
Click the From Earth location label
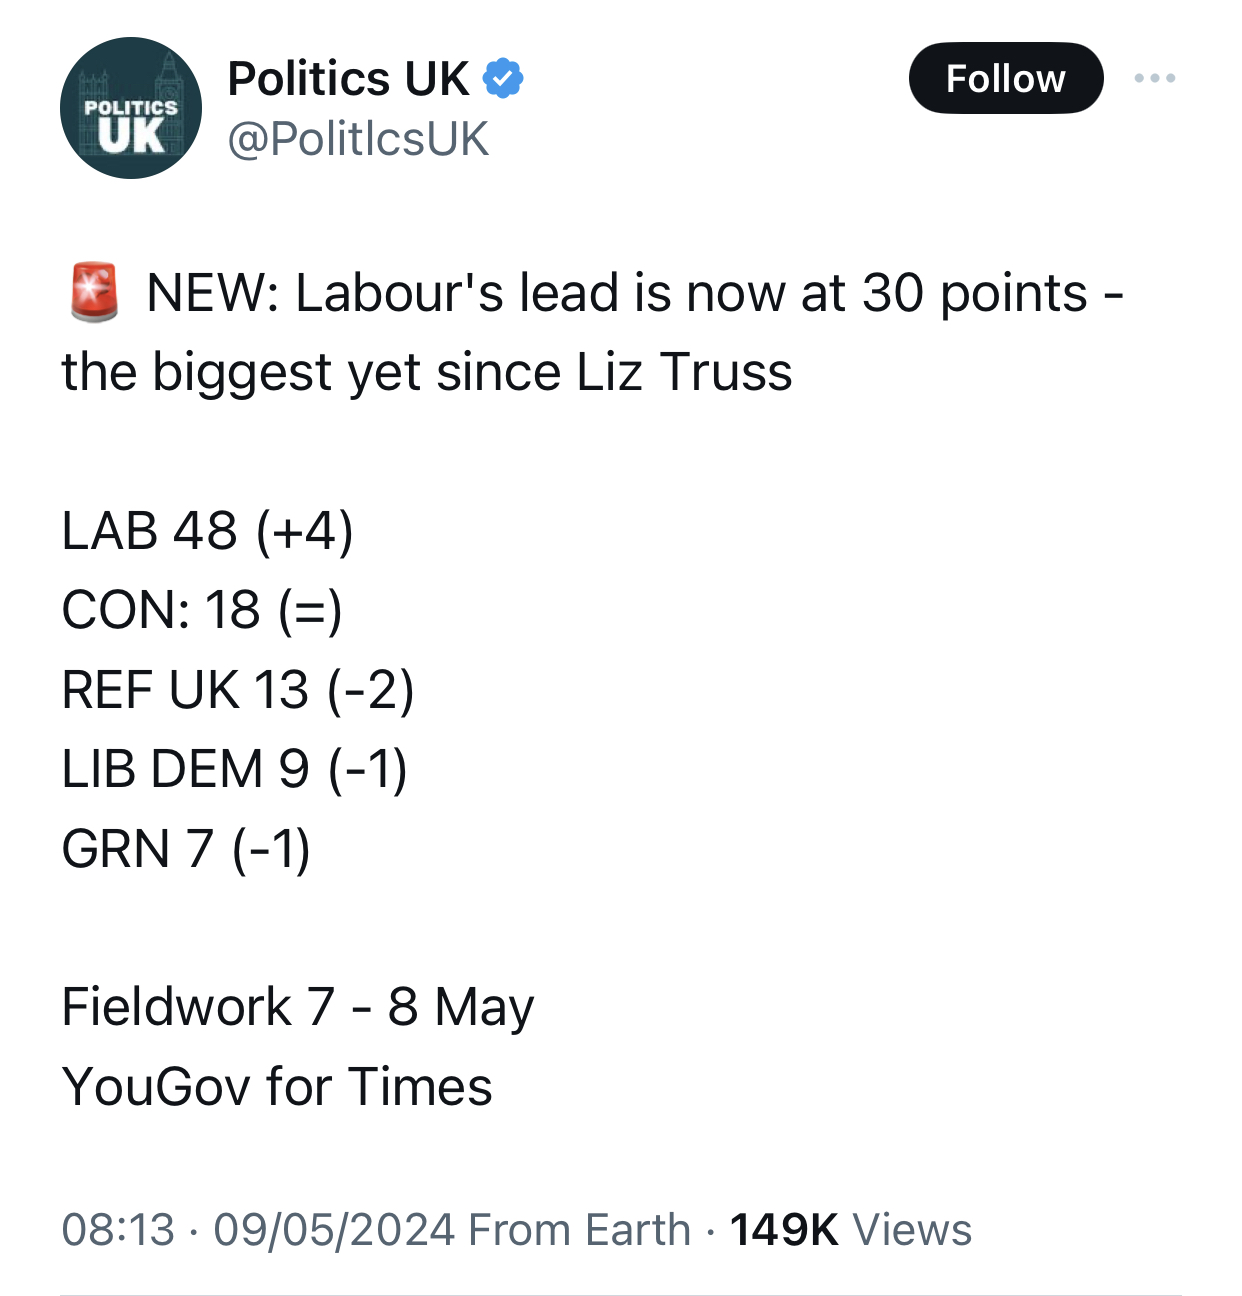580,1230
